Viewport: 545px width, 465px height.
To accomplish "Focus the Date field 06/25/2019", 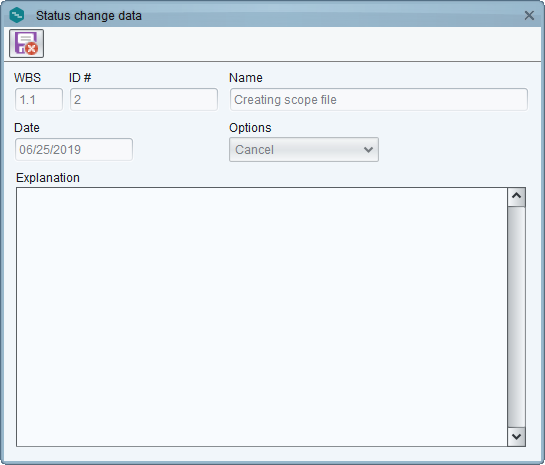I will [x=74, y=150].
